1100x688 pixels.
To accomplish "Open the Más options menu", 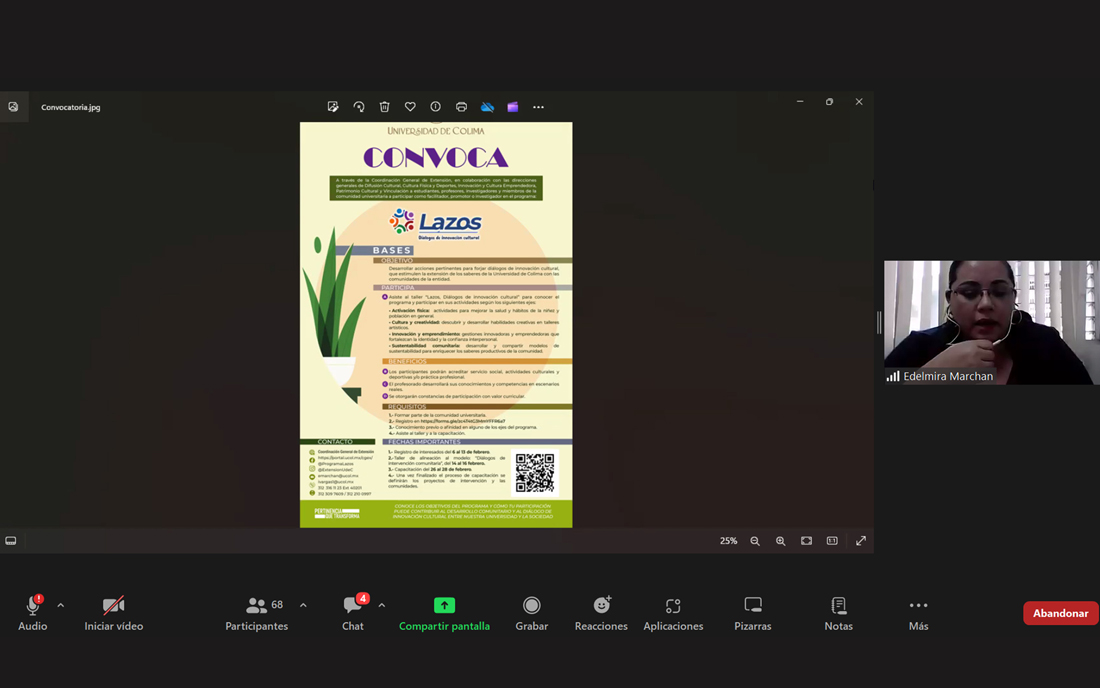I will pos(918,612).
